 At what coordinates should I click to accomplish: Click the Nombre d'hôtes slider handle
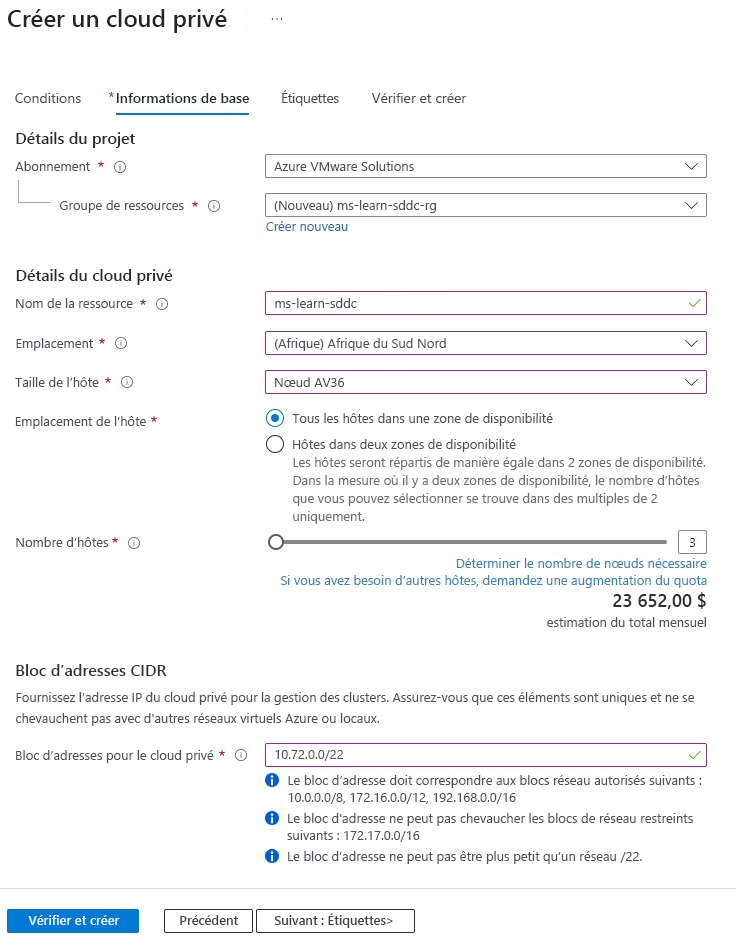point(276,542)
